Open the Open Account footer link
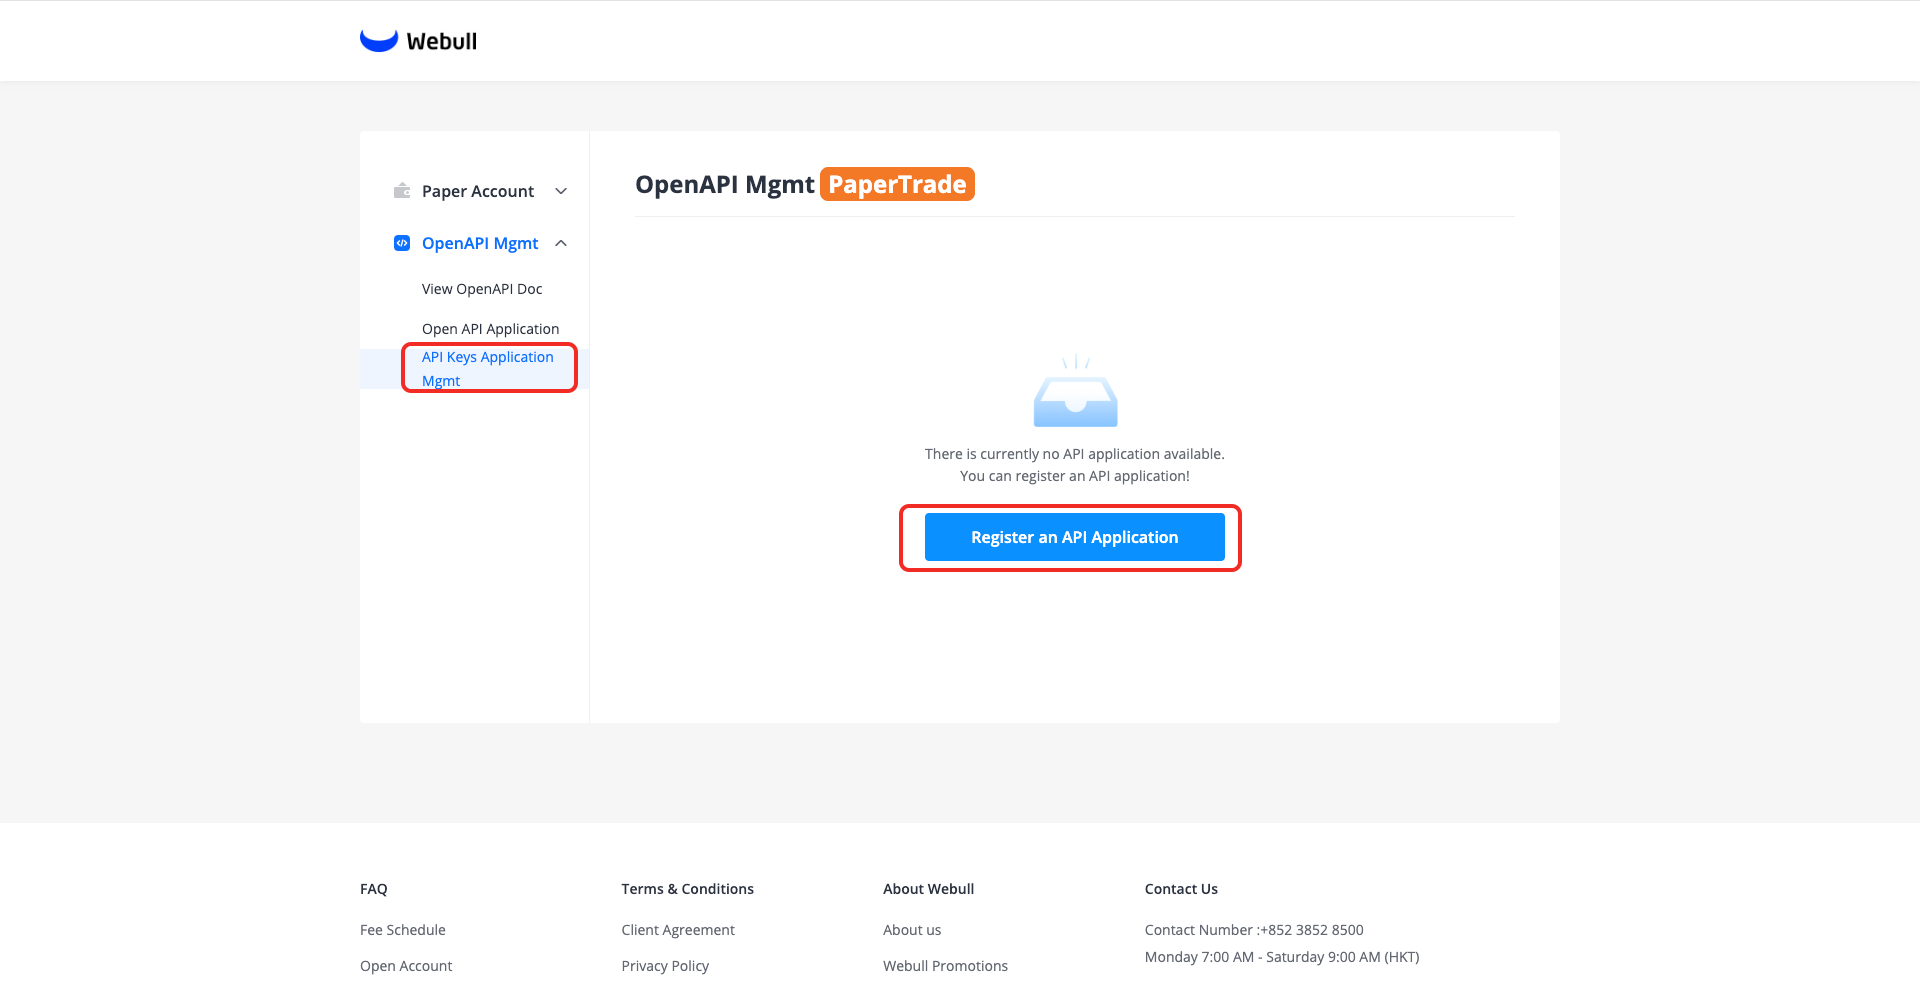1920x993 pixels. pos(406,966)
